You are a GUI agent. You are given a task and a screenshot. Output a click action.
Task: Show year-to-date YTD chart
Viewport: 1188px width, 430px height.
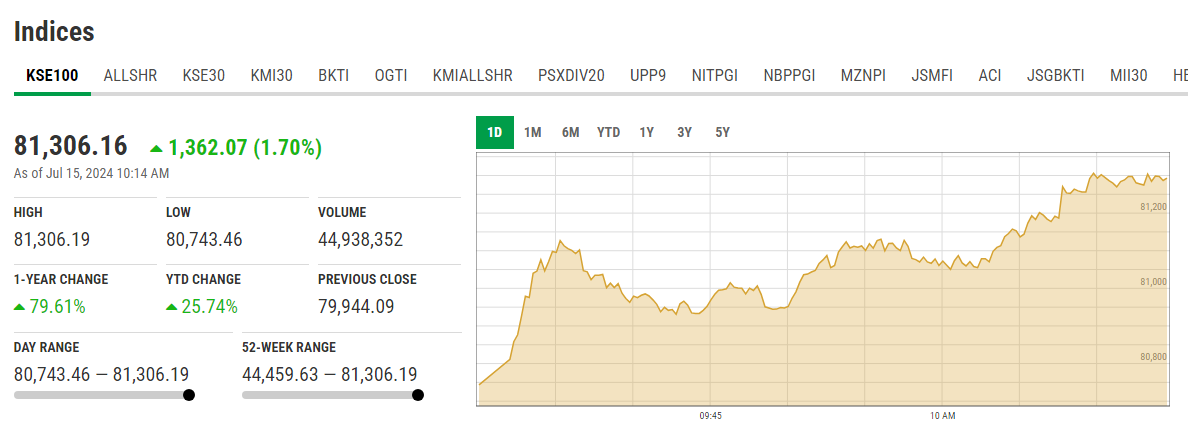[x=608, y=132]
